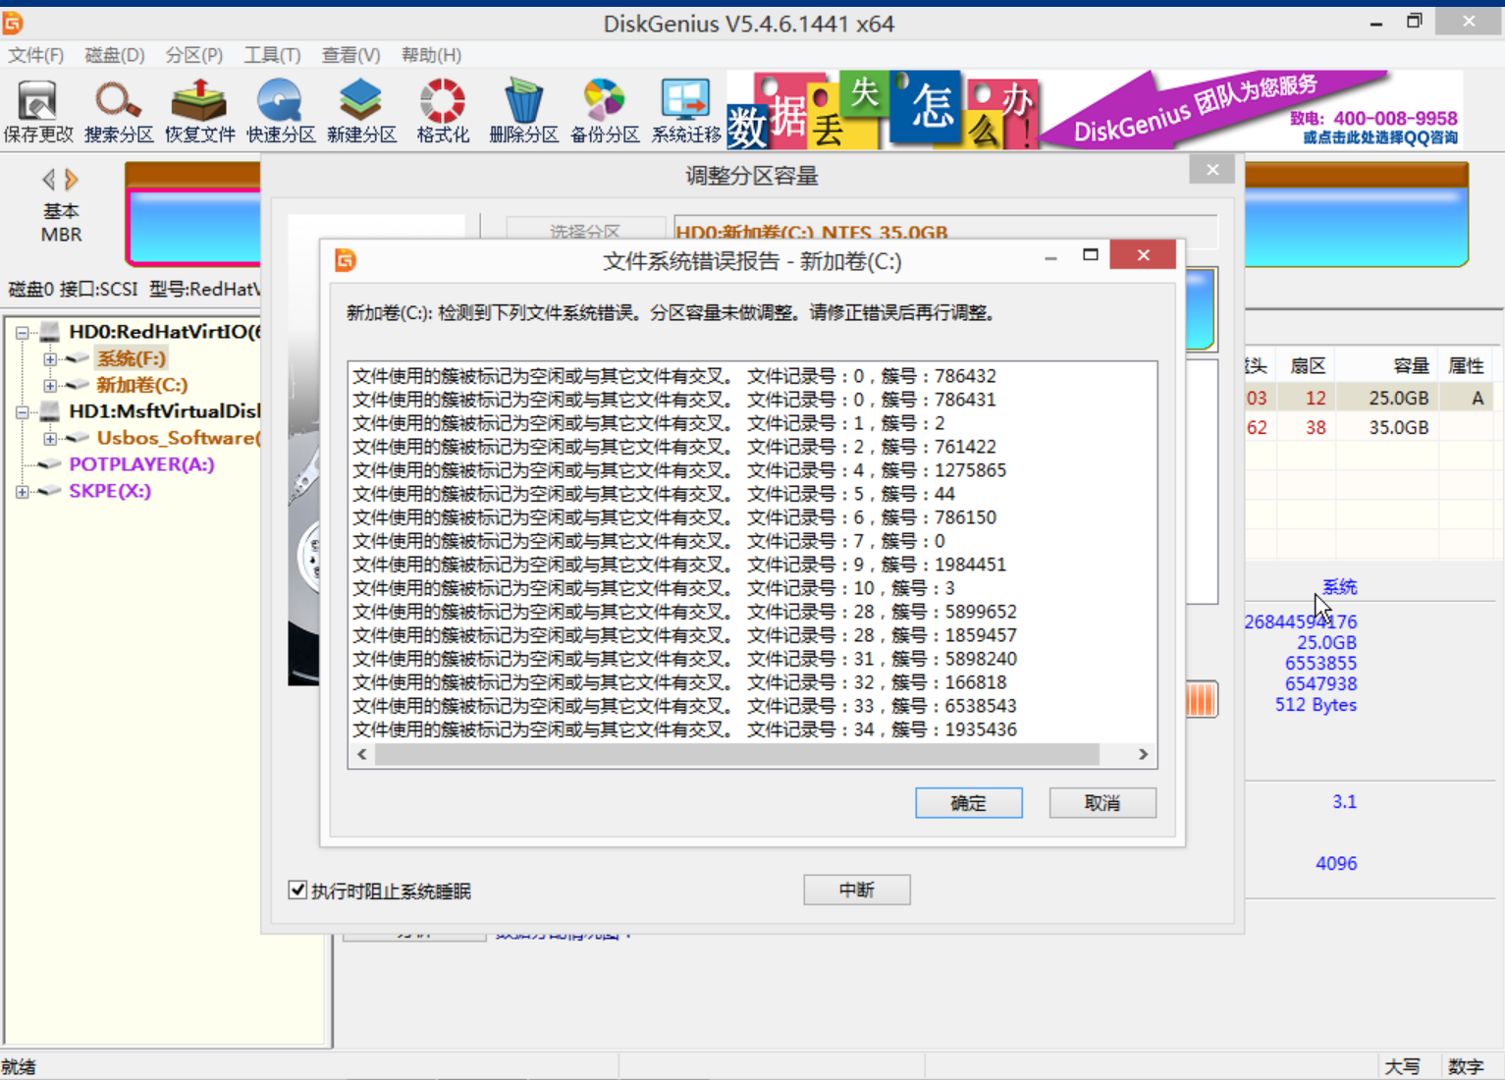Close the 调整分区容量 dialog
1505x1080 pixels.
(x=1212, y=170)
